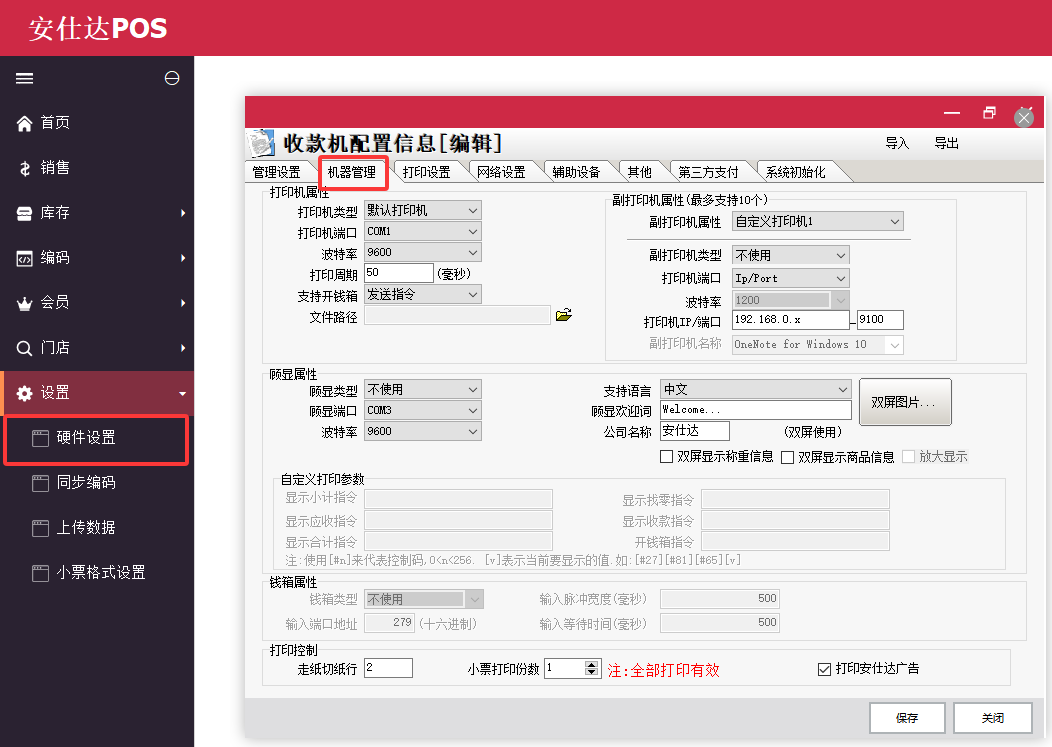
Task: Uncheck 打印安仕达广告 checkbox
Action: [x=825, y=669]
